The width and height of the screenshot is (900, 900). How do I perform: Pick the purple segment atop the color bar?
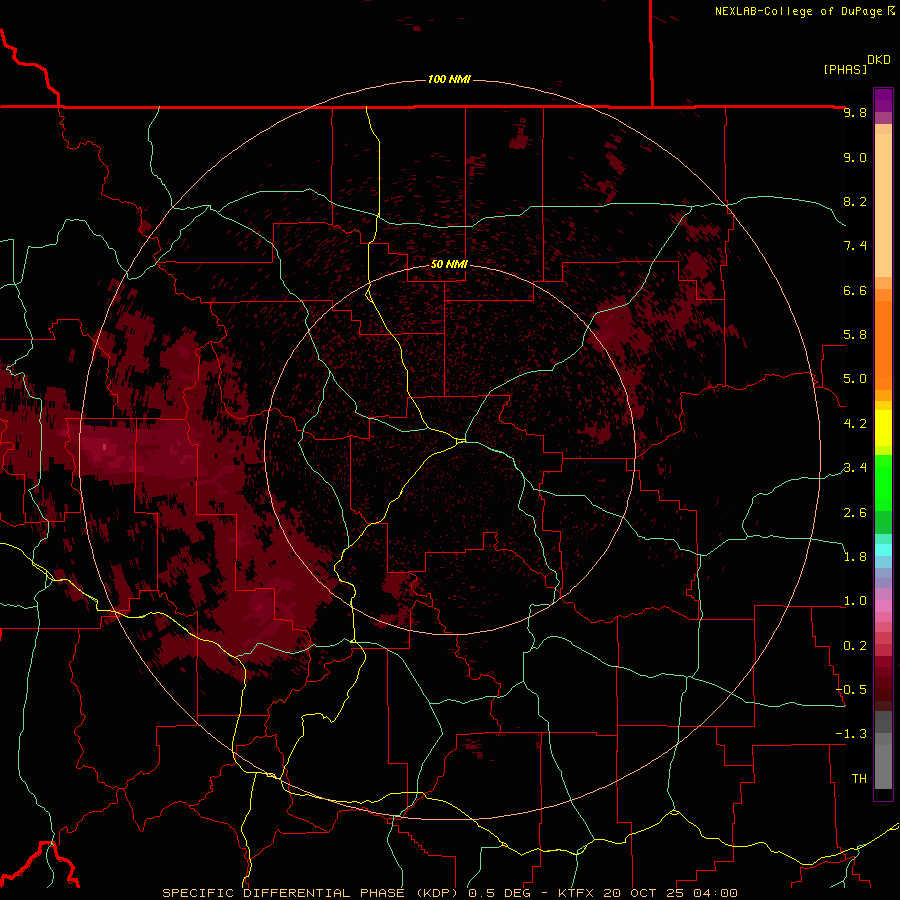883,100
